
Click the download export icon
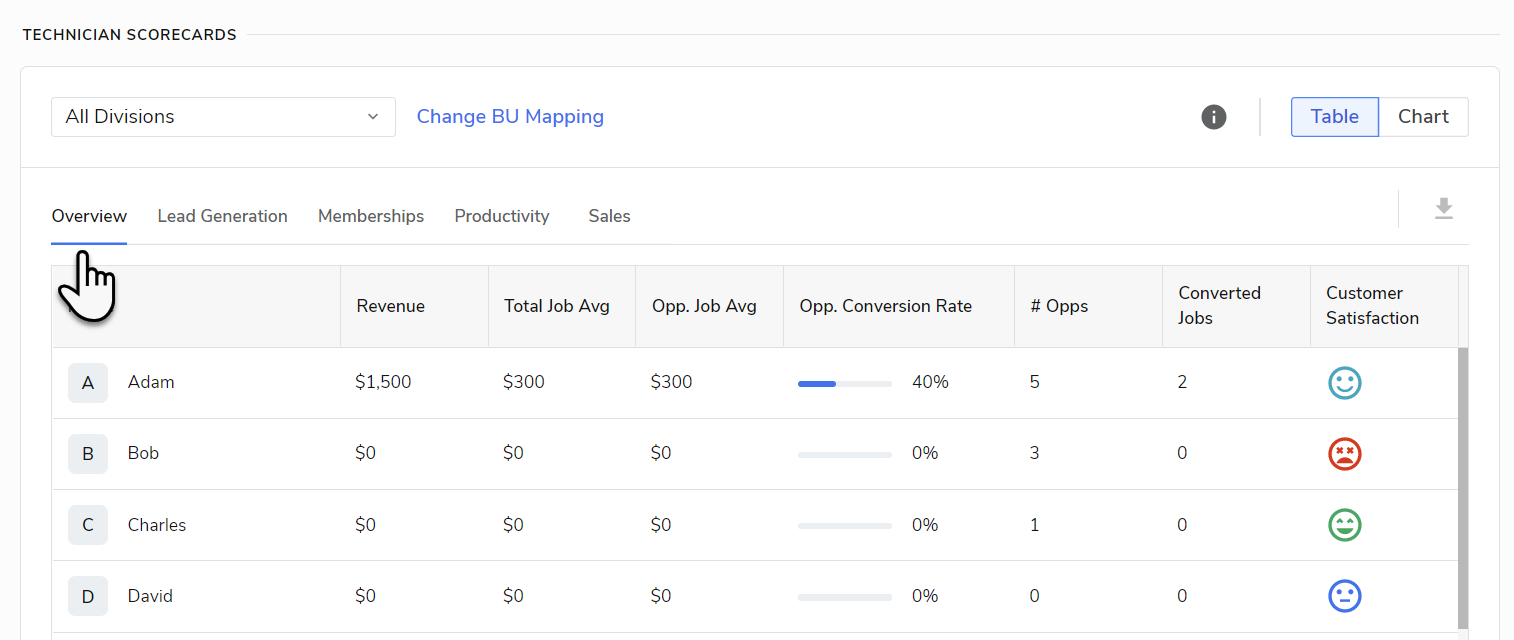pyautogui.click(x=1443, y=209)
